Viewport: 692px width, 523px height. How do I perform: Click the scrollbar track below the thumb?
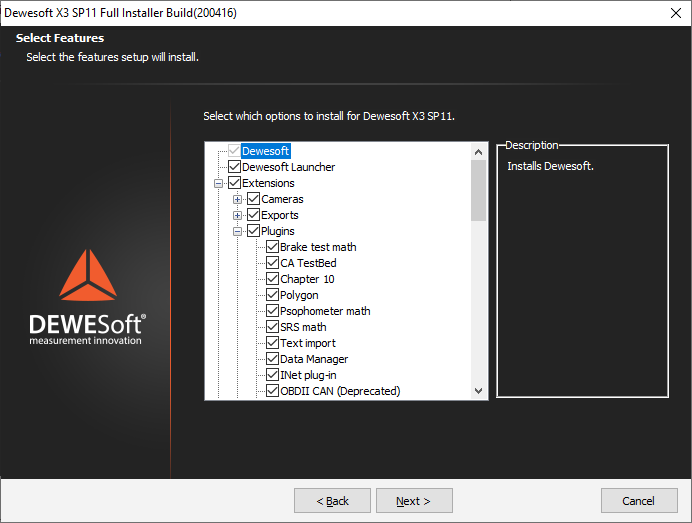(x=478, y=302)
